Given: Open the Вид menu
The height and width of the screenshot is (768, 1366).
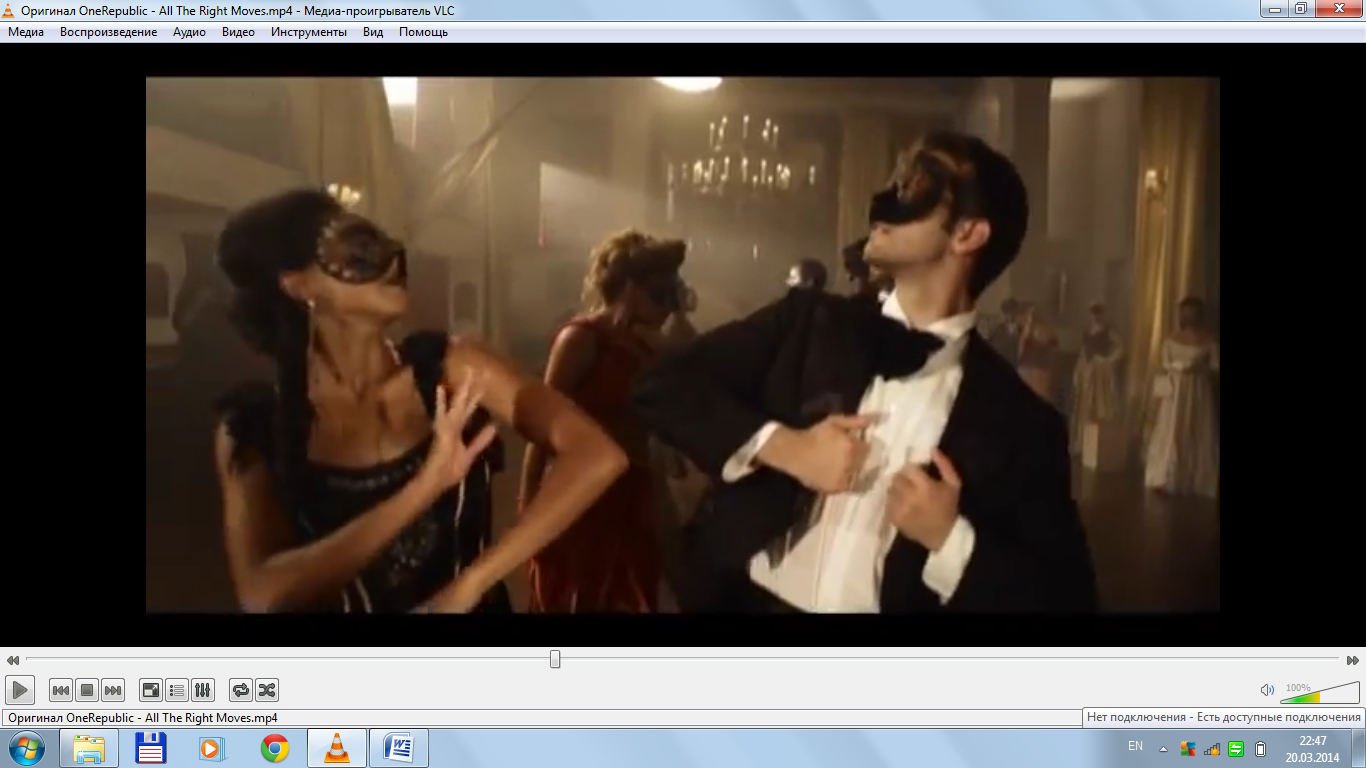Looking at the screenshot, I should pyautogui.click(x=373, y=32).
